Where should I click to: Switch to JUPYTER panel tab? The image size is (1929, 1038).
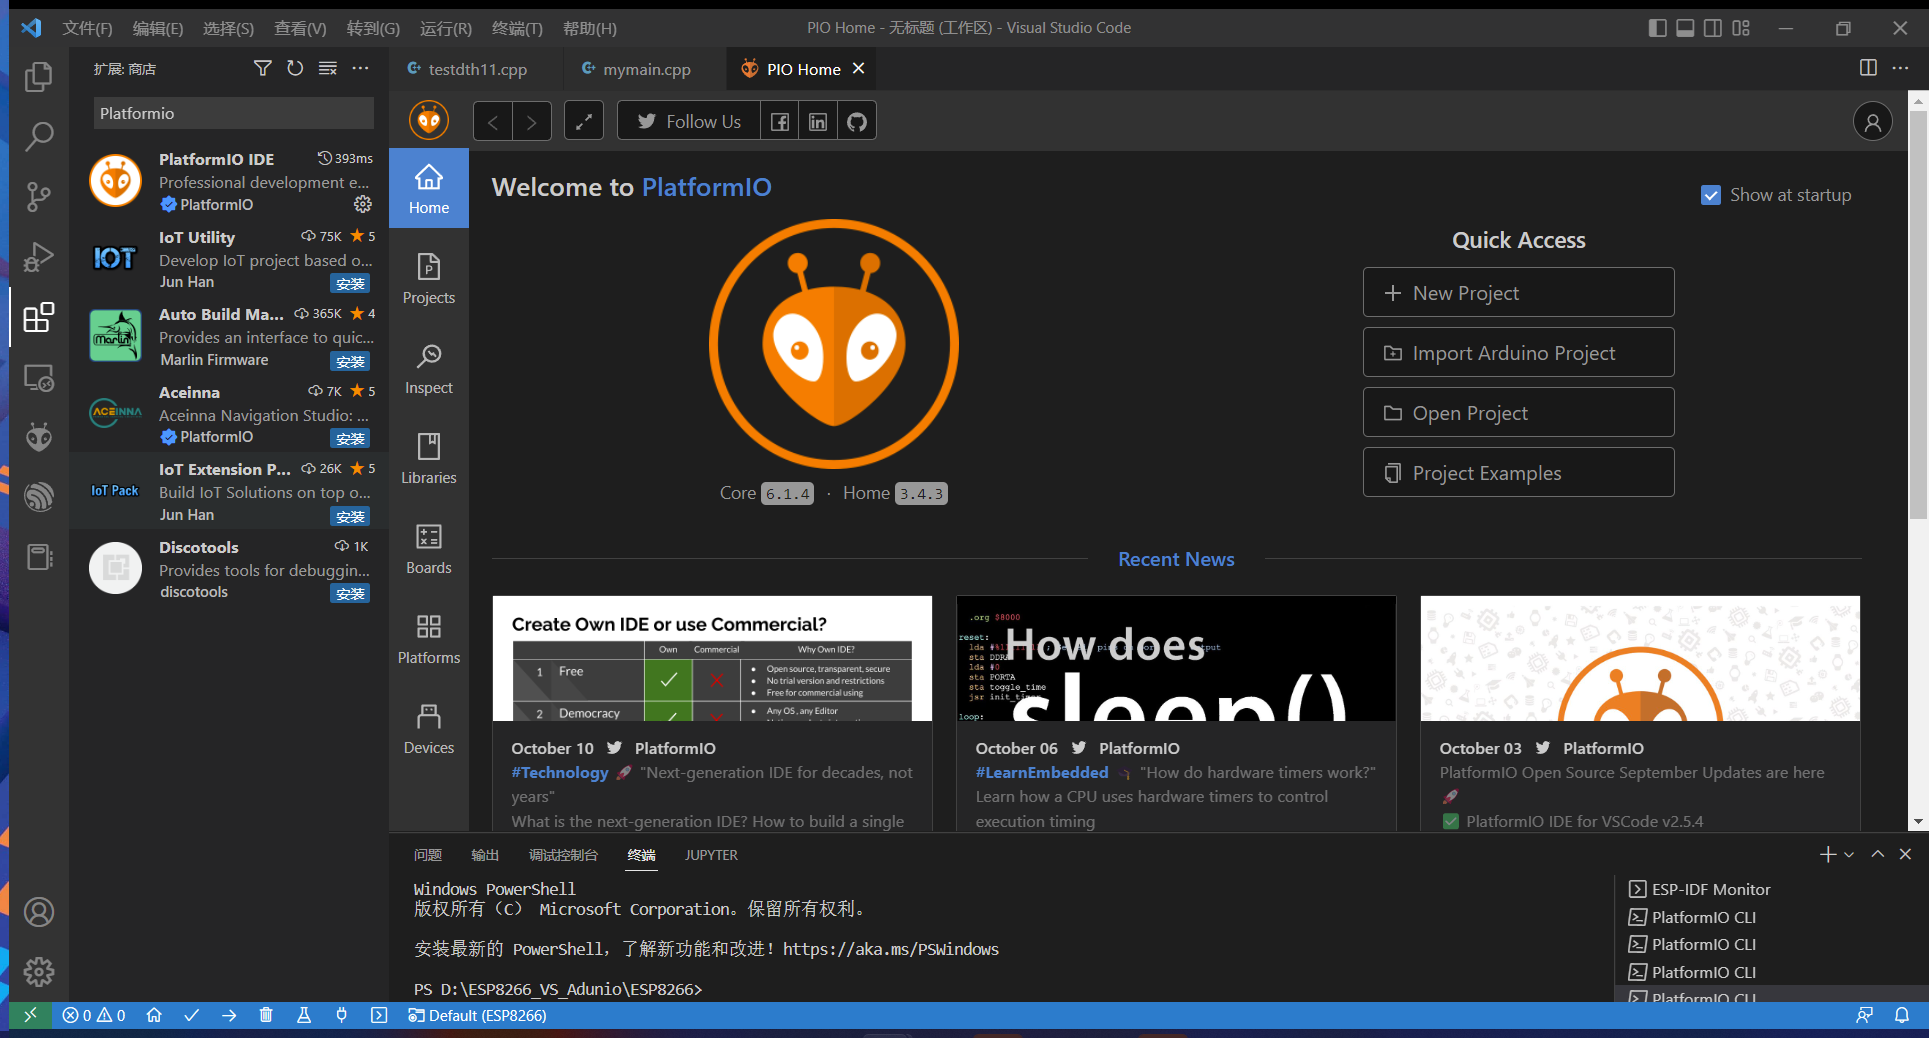tap(711, 855)
